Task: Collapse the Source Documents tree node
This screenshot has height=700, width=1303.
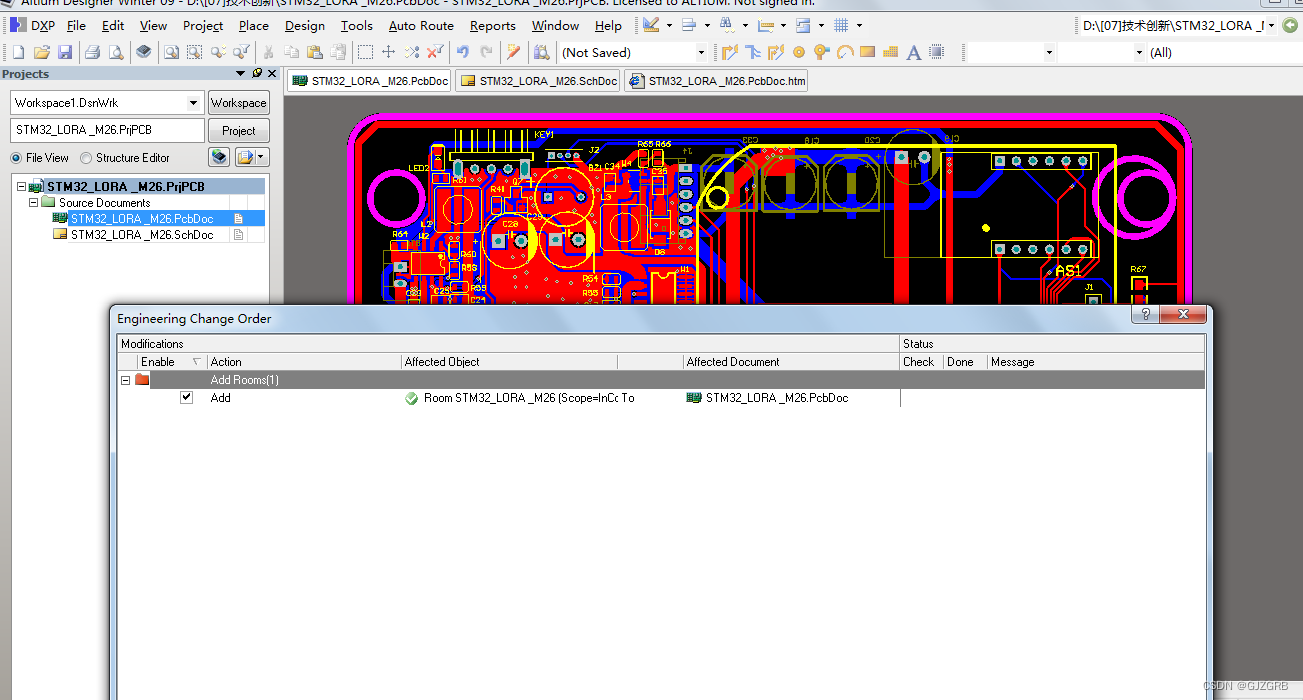Action: (34, 201)
